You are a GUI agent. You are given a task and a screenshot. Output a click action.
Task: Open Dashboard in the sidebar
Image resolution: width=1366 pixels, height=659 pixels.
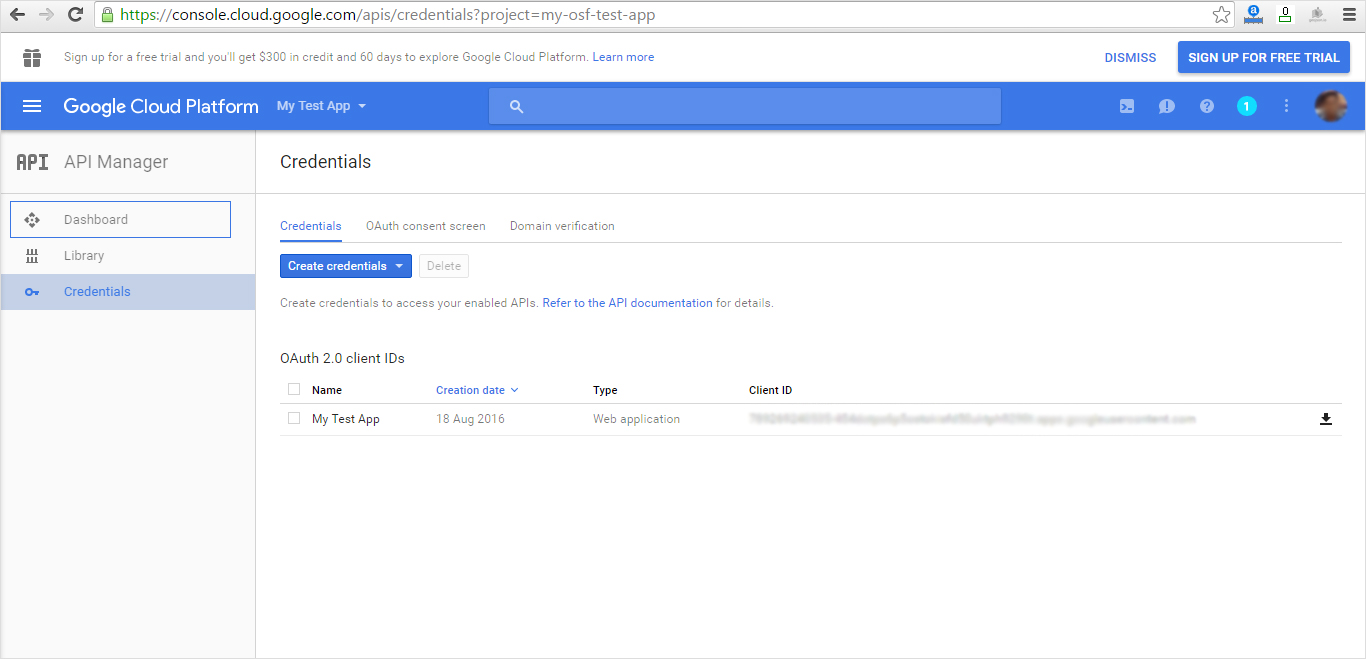(x=120, y=219)
